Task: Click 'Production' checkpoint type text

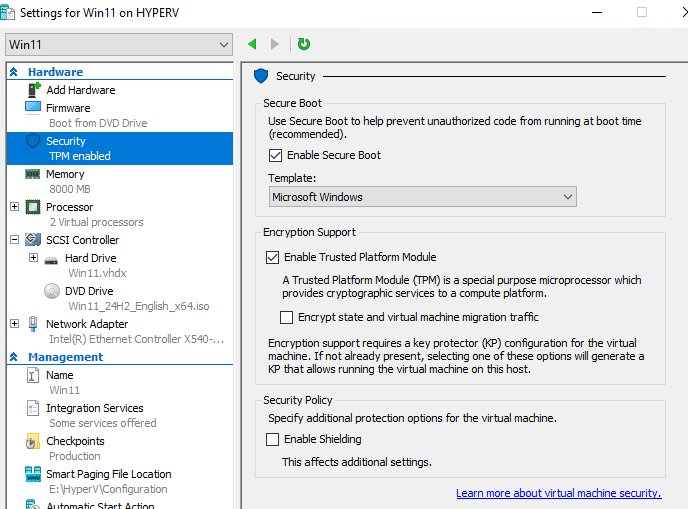Action: coord(75,456)
